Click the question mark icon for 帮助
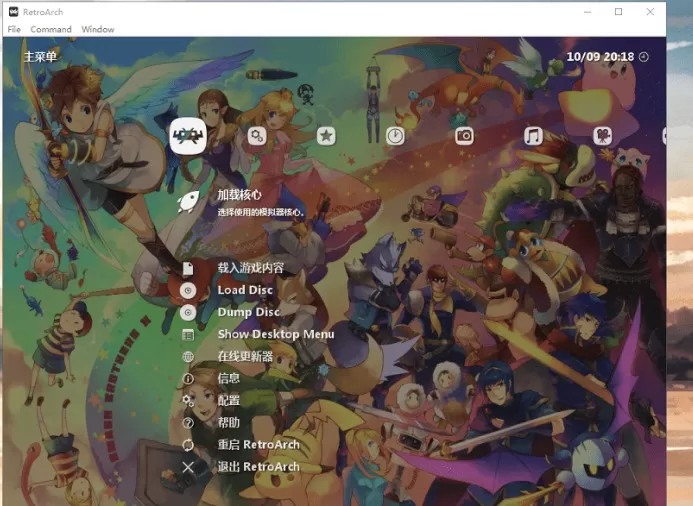This screenshot has width=693, height=506. 188,422
